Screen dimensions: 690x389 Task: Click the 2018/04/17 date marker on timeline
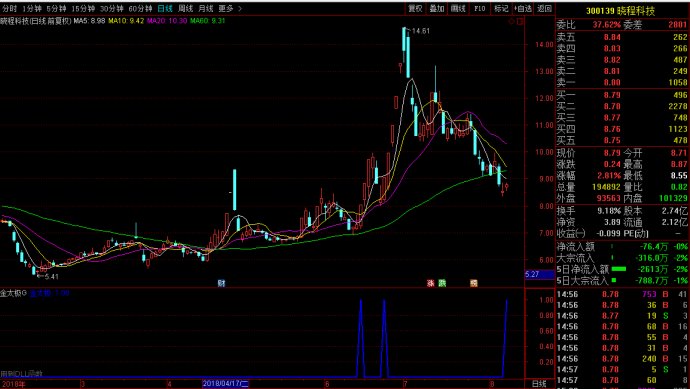coord(225,384)
